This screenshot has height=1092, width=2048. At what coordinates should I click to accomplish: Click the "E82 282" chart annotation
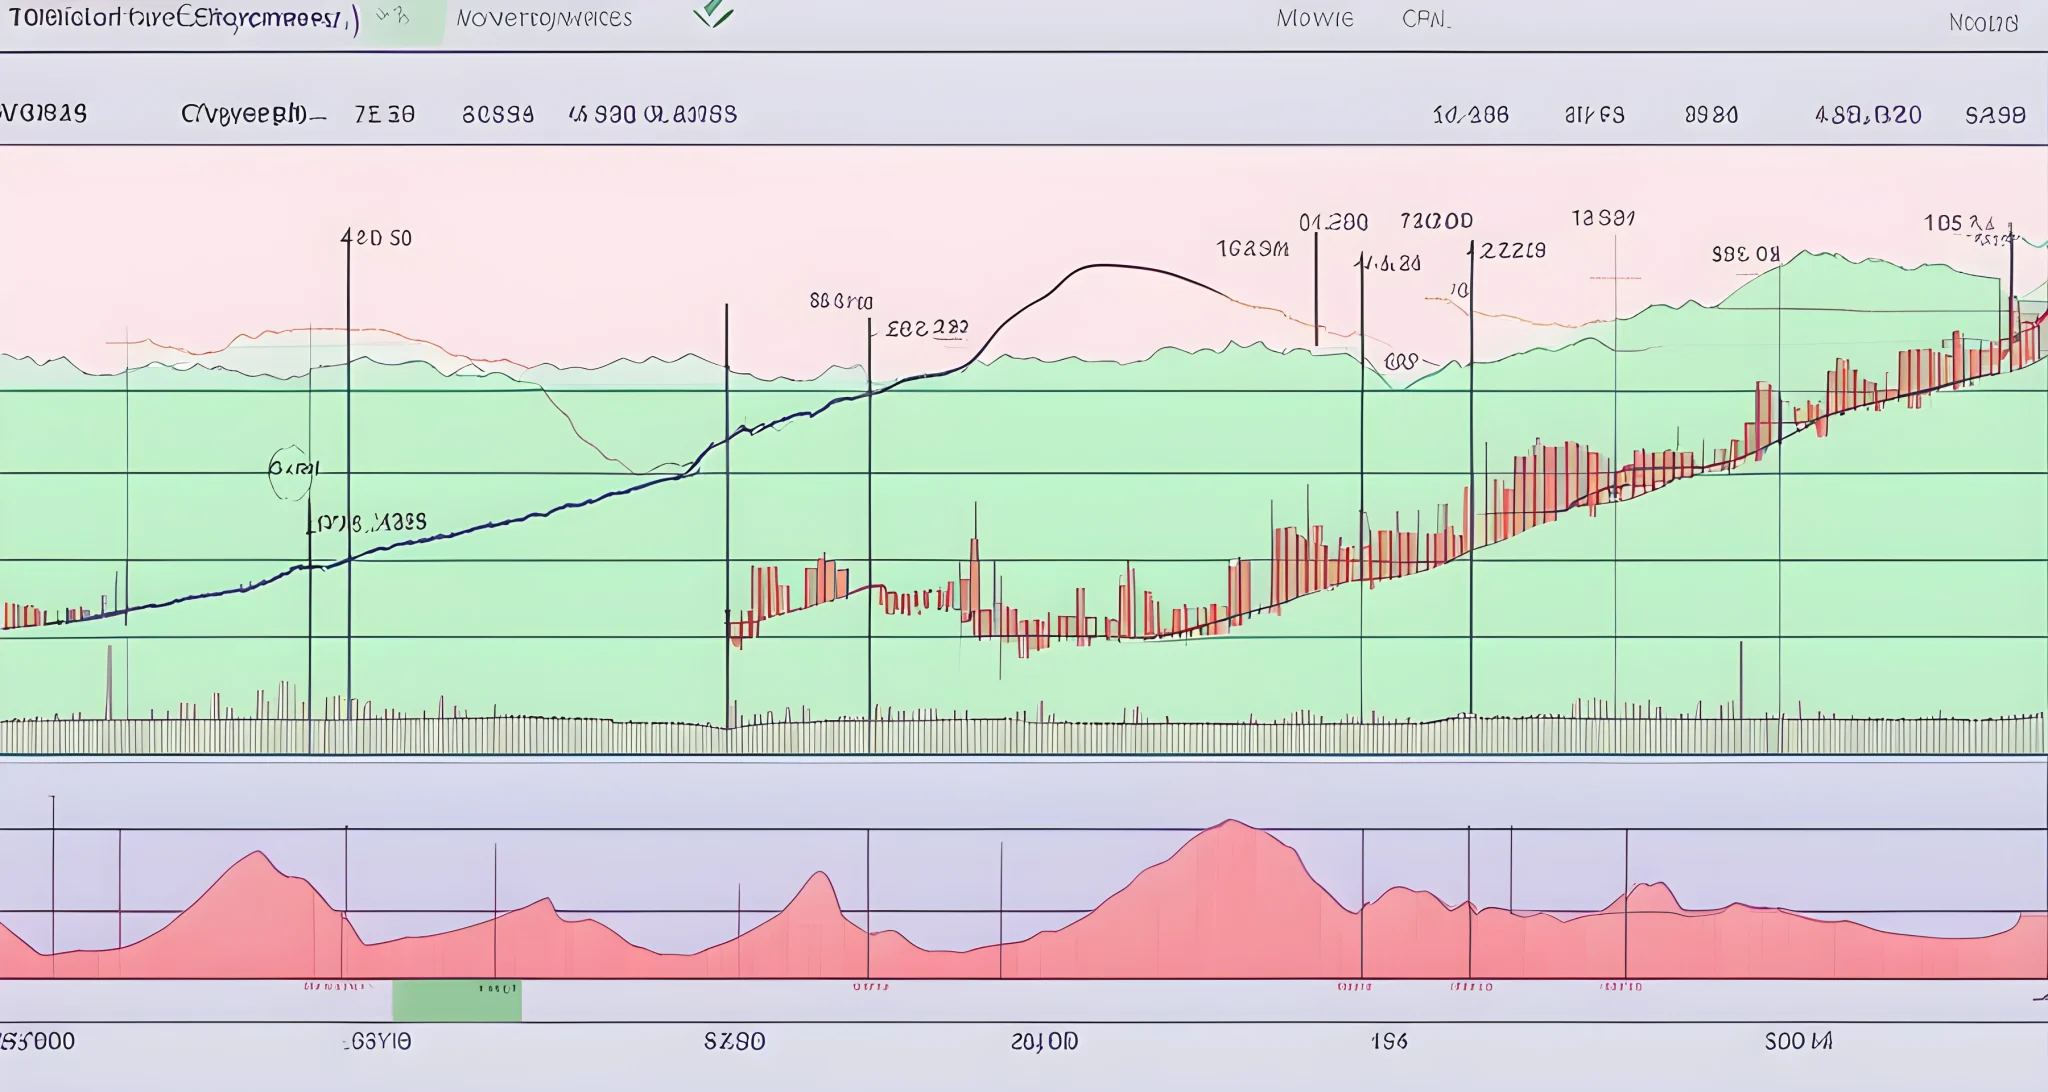coord(926,328)
